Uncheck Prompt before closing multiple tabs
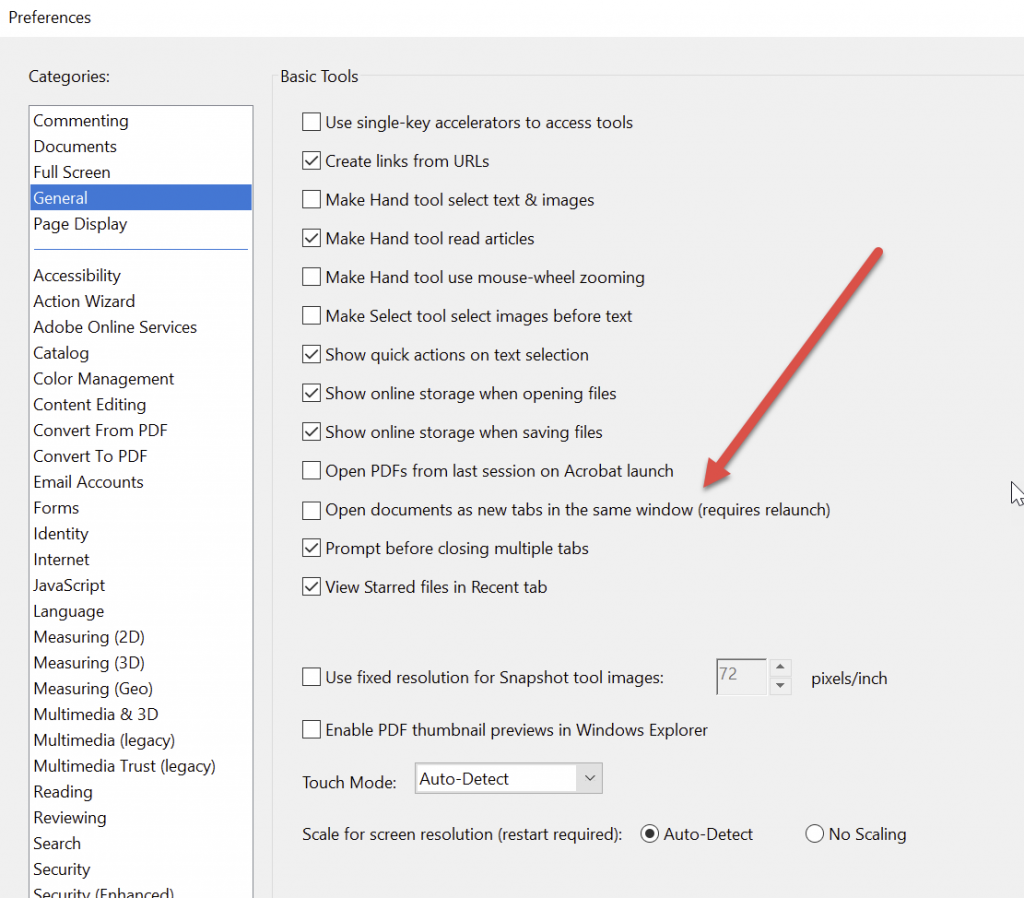The height and width of the screenshot is (898, 1024). (313, 548)
